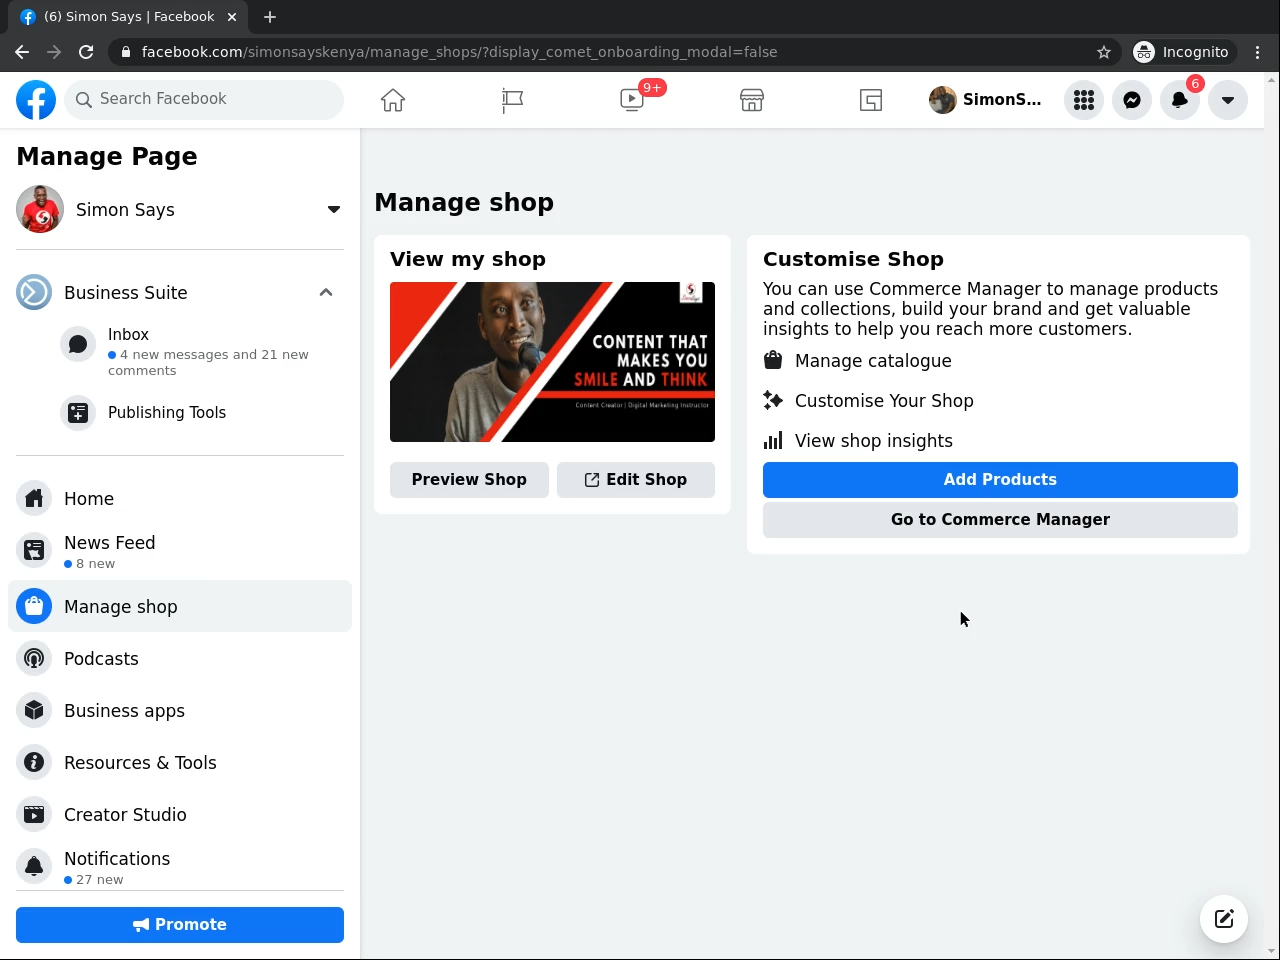Image resolution: width=1280 pixels, height=960 pixels.
Task: Open the Marketplace icon in top nav
Action: 752,100
